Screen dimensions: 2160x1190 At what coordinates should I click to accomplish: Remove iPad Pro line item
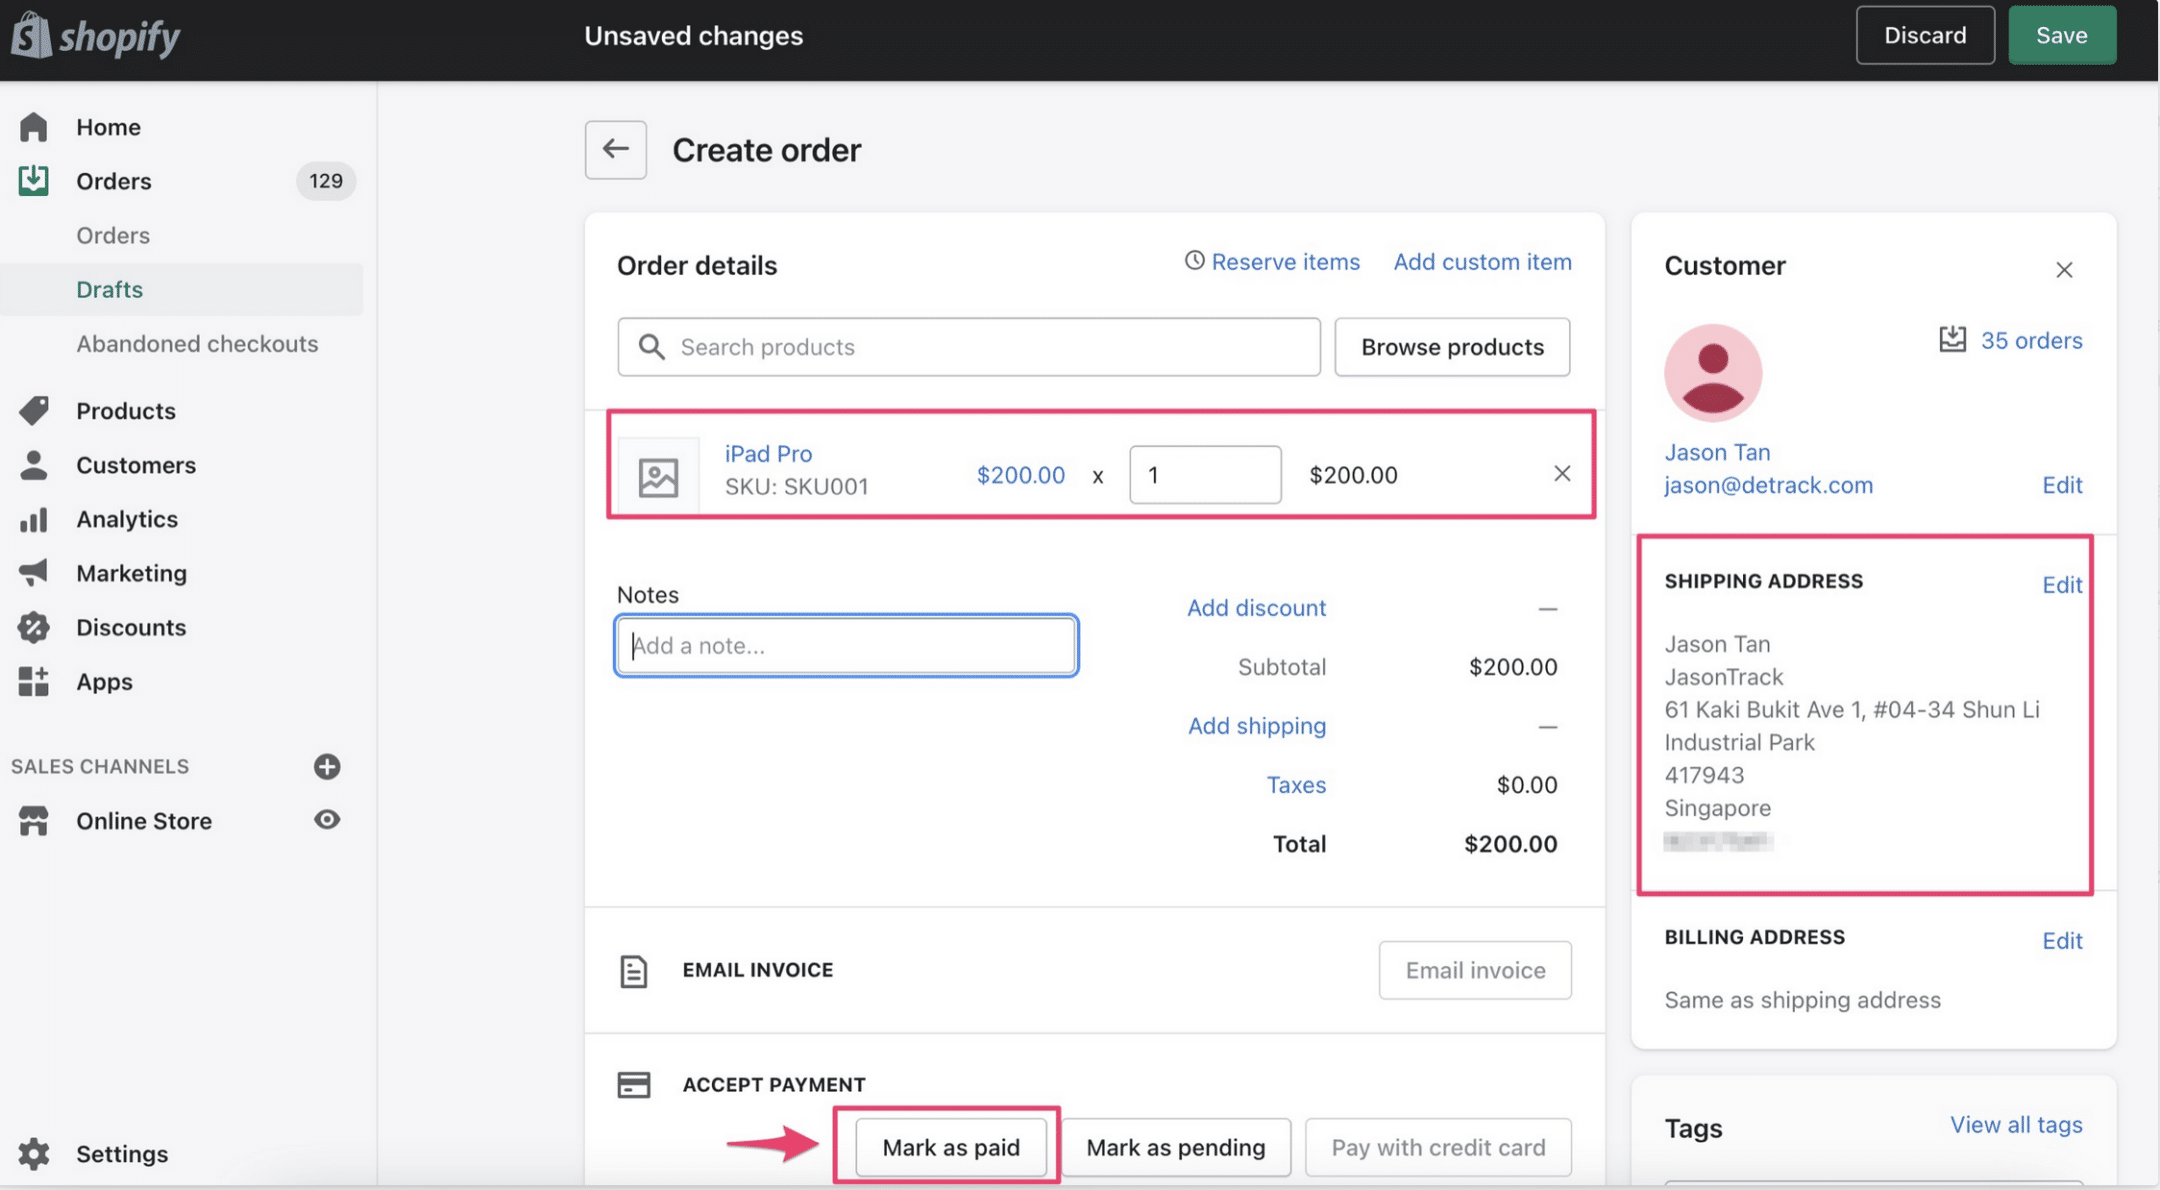pyautogui.click(x=1562, y=474)
